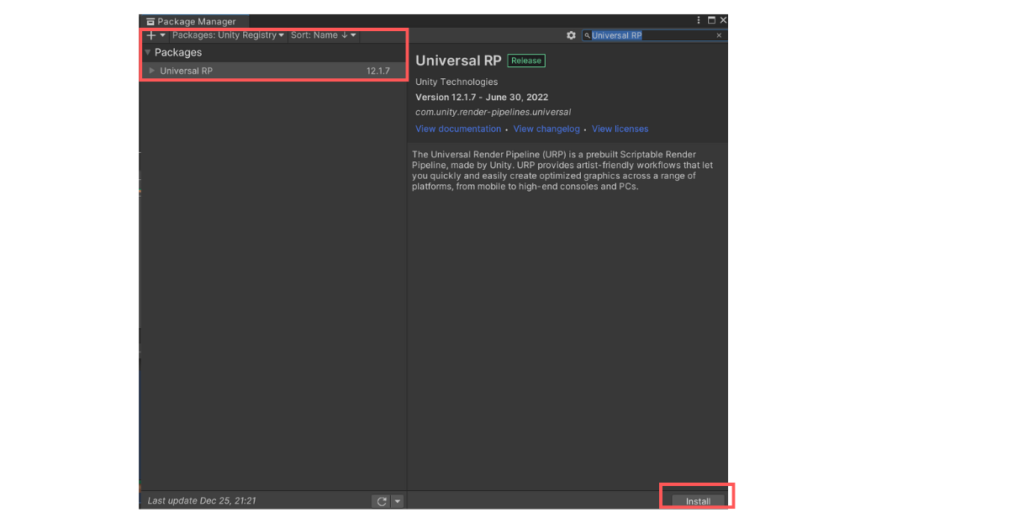Expand the Universal RP version list arrow
Viewport: 1024px width, 523px height.
[x=151, y=71]
